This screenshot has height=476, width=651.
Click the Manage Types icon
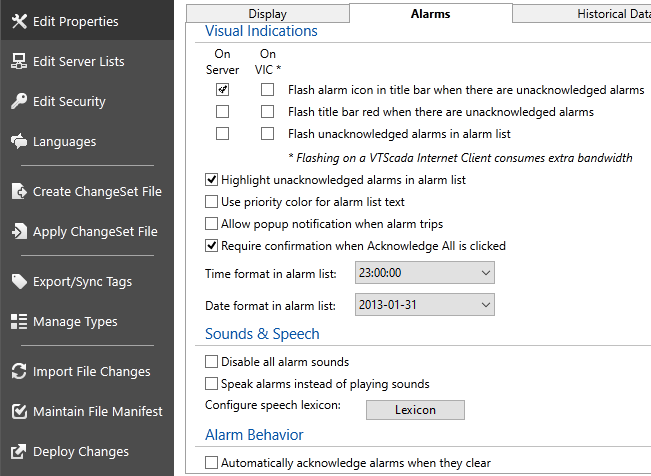point(18,321)
